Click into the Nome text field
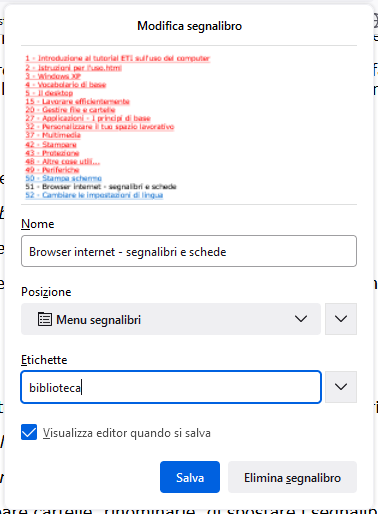The image size is (378, 514). click(x=189, y=251)
